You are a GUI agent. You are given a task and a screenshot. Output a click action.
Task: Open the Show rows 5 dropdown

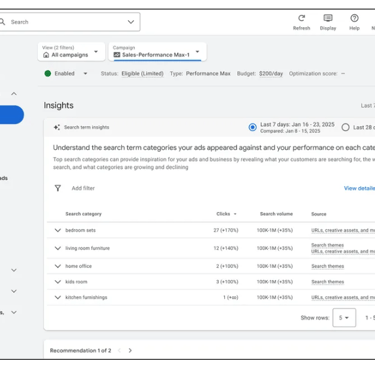tap(344, 318)
